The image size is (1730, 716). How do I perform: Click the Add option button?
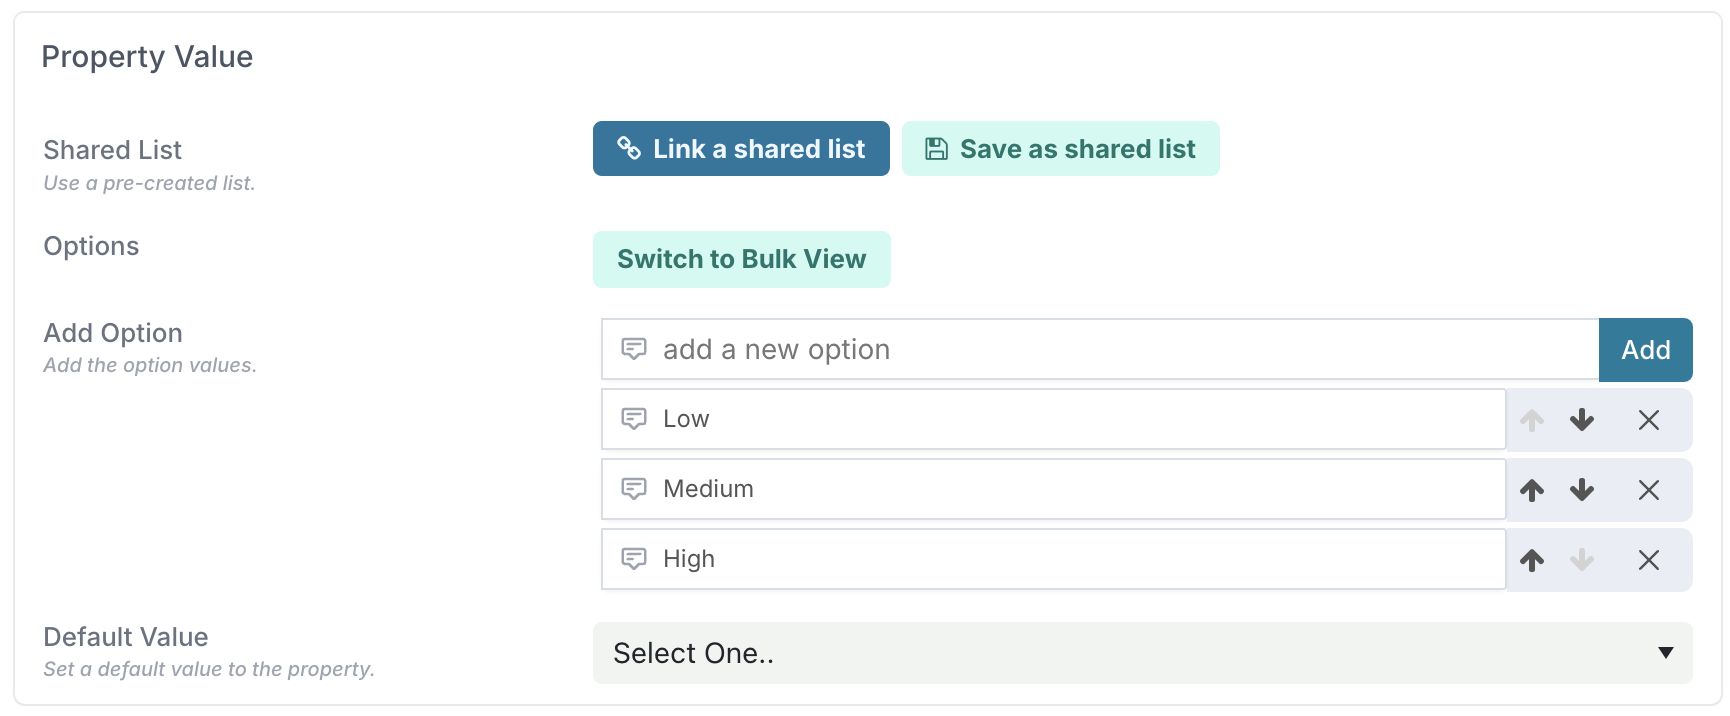[x=1645, y=350]
